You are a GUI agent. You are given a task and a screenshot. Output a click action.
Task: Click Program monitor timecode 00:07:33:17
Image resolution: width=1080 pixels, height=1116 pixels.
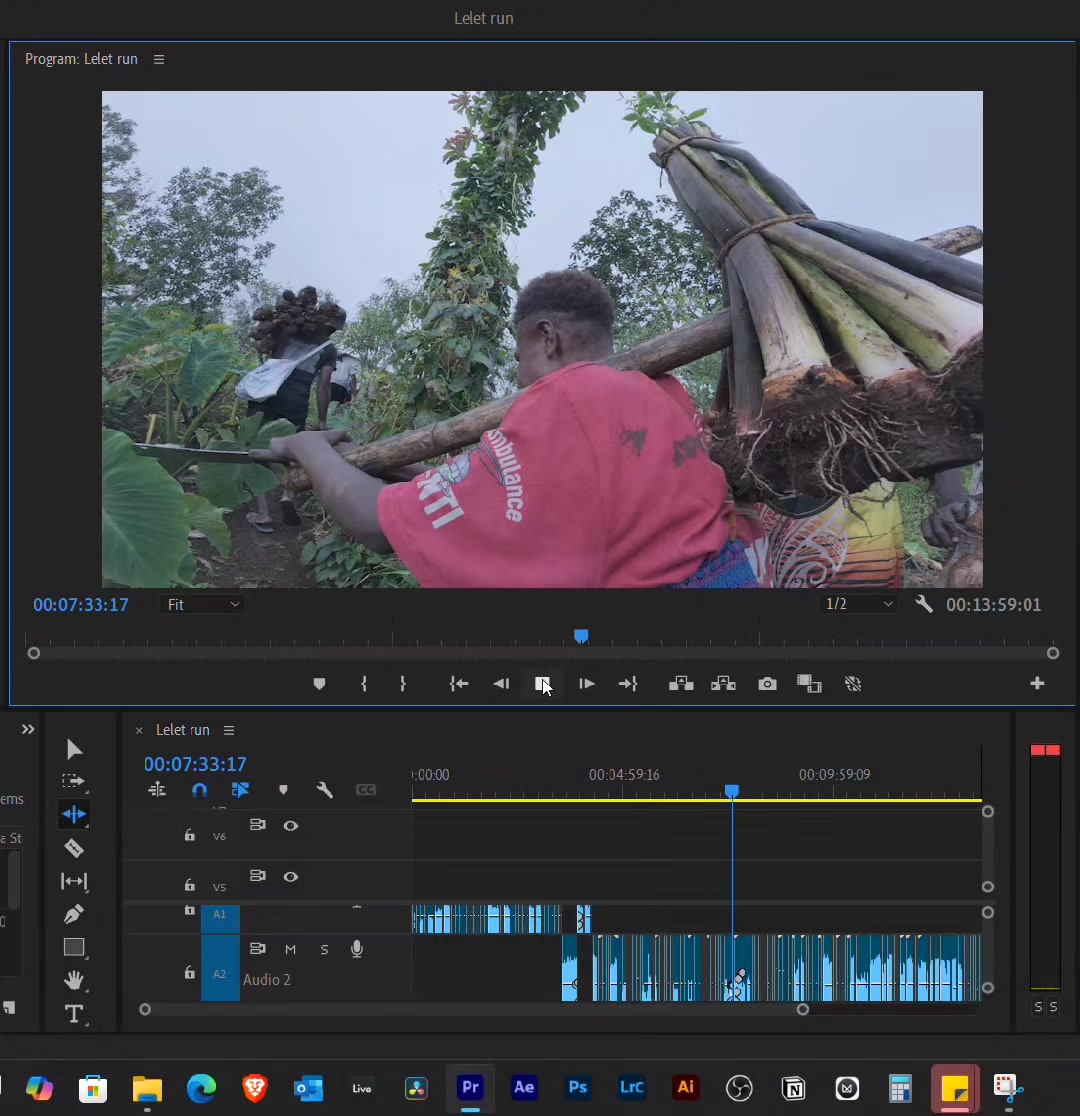pyautogui.click(x=81, y=605)
